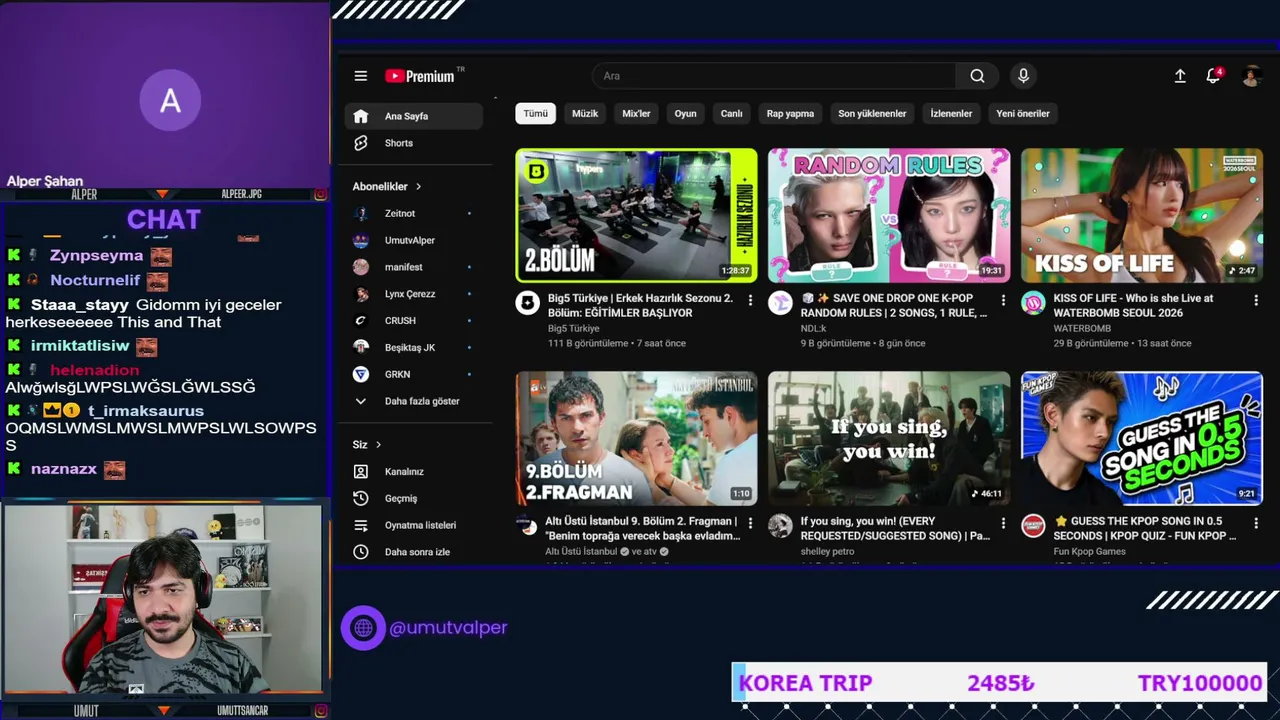The height and width of the screenshot is (720, 1280).
Task: Open Big5 Türkiye 2.Bölüm video thumbnail
Action: [636, 215]
